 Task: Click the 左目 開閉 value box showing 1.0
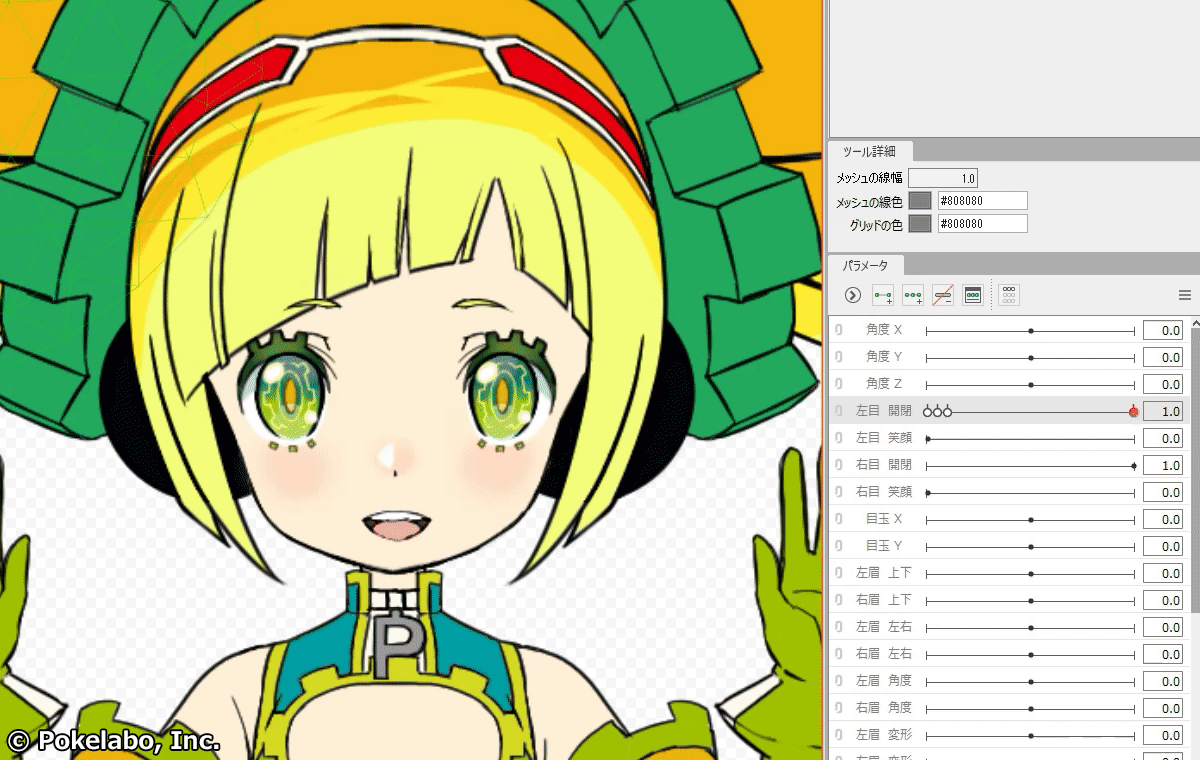point(1163,411)
